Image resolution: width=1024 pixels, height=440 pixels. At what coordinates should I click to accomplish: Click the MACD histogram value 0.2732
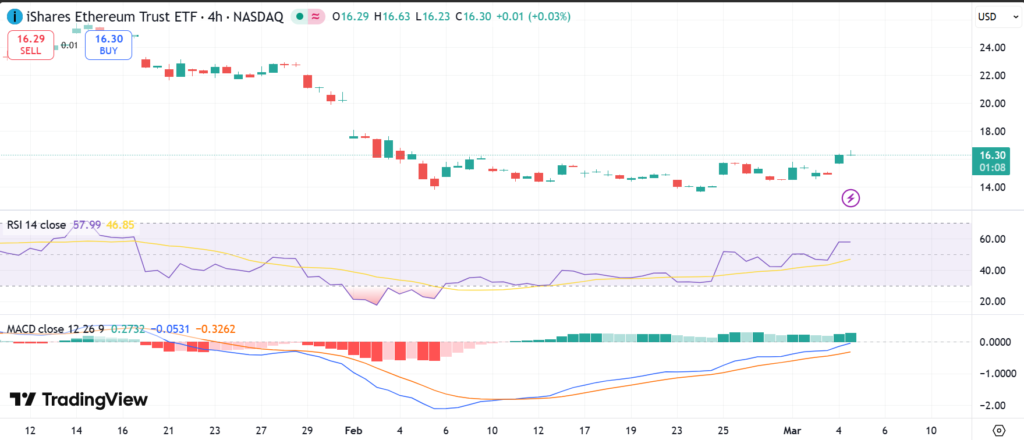127,328
